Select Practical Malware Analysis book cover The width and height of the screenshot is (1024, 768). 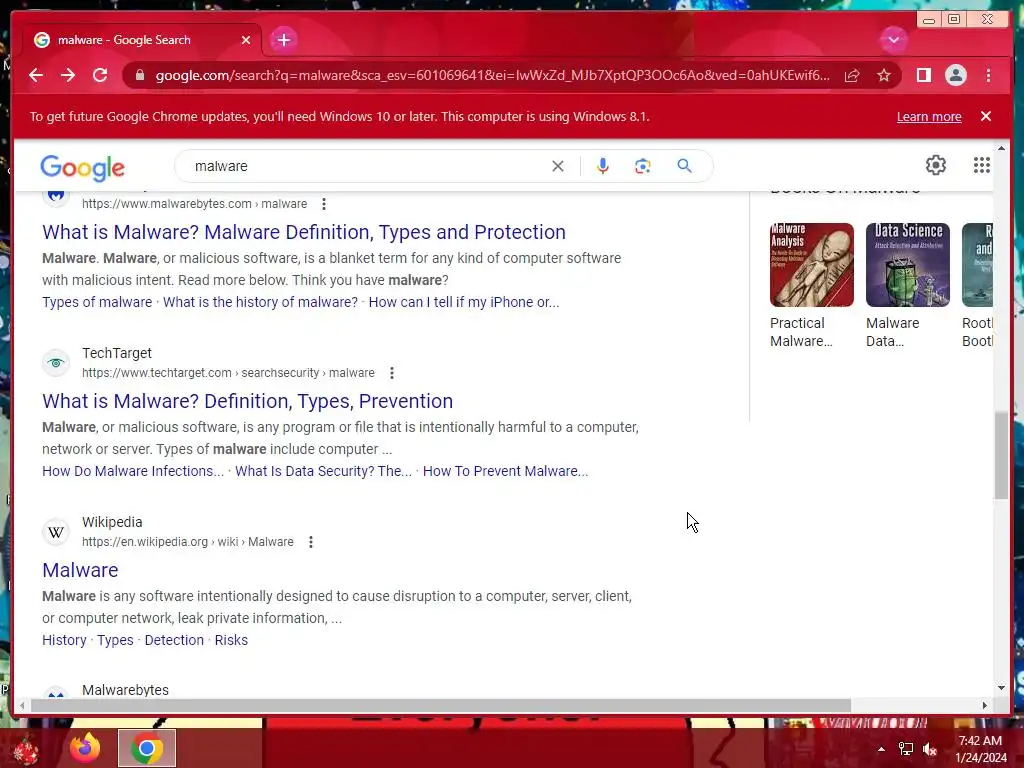click(x=812, y=264)
